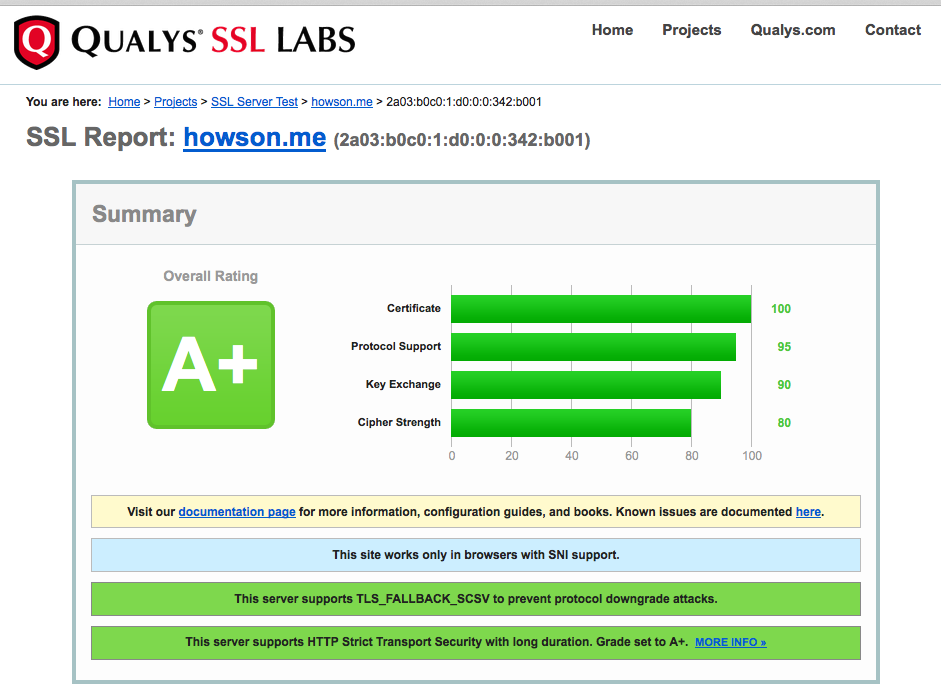Click the 'You are here:' label

[x=64, y=102]
